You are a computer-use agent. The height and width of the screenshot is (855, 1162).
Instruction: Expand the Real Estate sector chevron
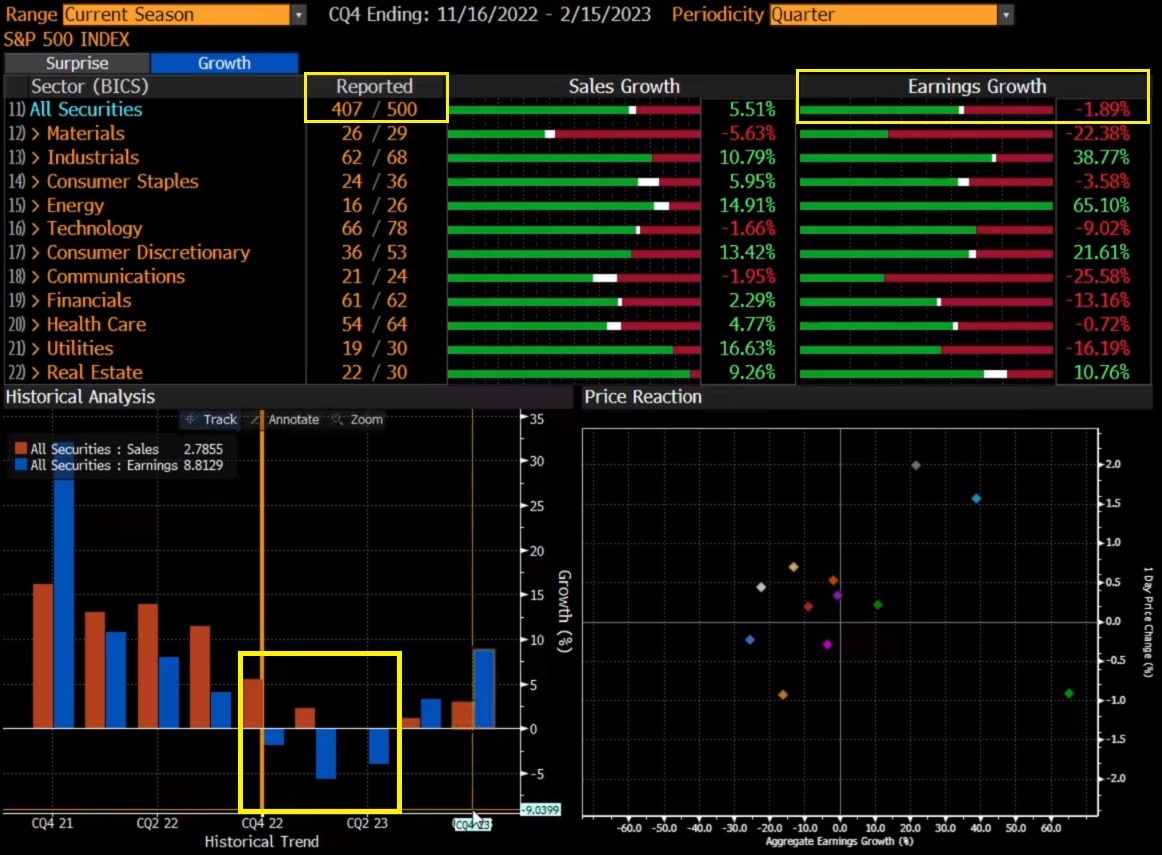pos(35,373)
